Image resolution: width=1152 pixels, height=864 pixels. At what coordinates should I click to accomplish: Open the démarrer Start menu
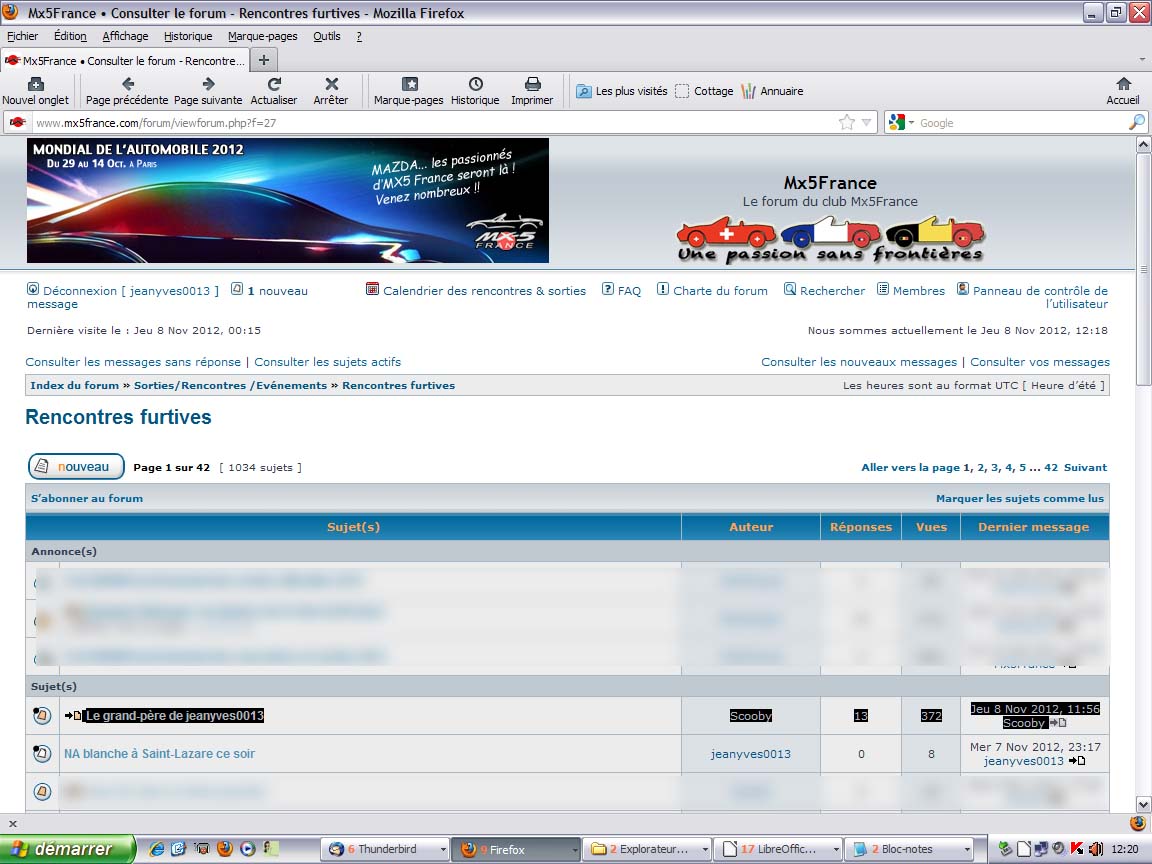68,849
